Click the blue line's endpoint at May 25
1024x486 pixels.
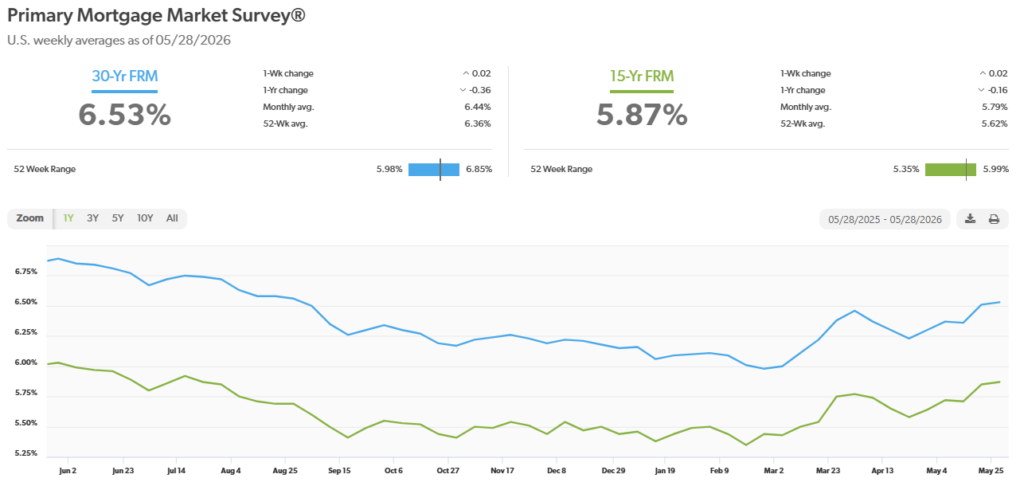point(1000,302)
